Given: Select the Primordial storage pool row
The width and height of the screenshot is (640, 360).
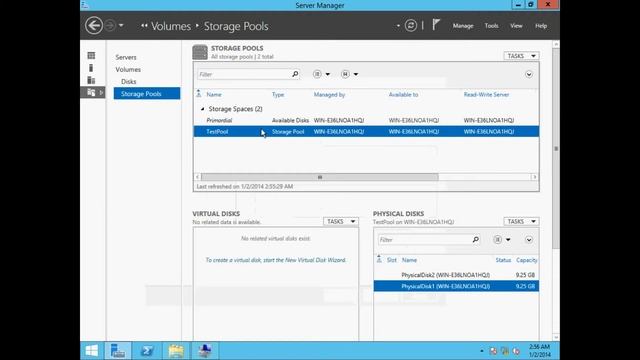Looking at the screenshot, I should pyautogui.click(x=366, y=120).
